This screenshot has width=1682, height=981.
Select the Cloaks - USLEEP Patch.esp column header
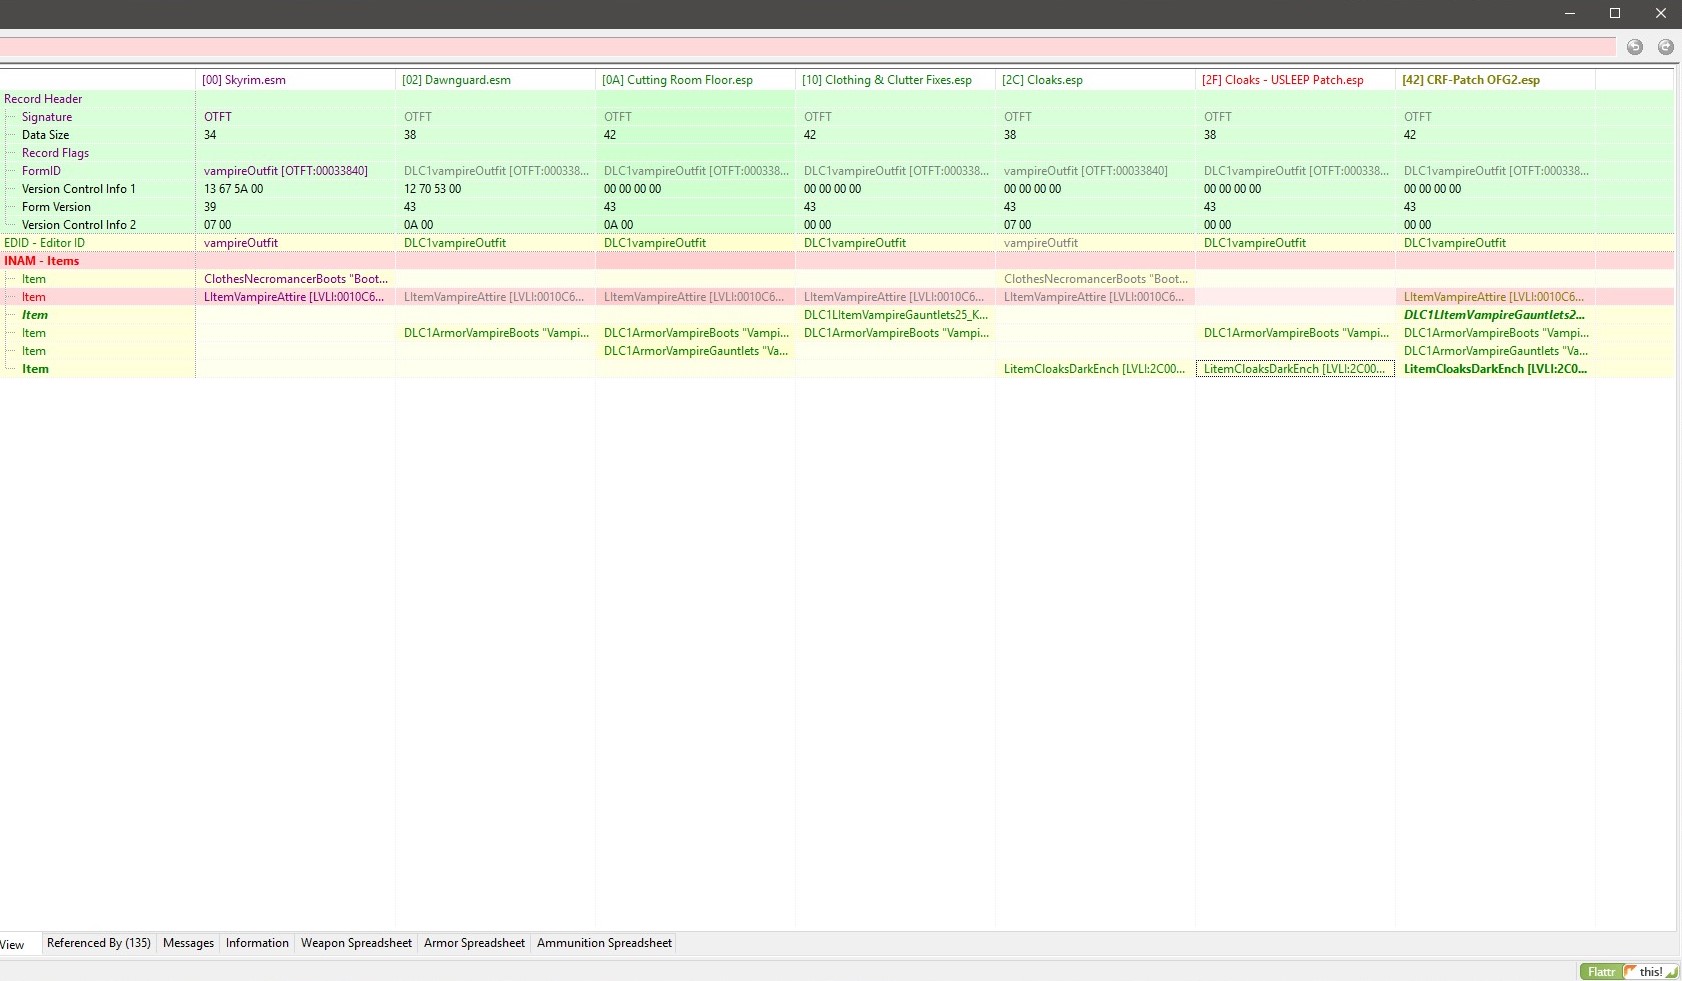coord(1295,80)
